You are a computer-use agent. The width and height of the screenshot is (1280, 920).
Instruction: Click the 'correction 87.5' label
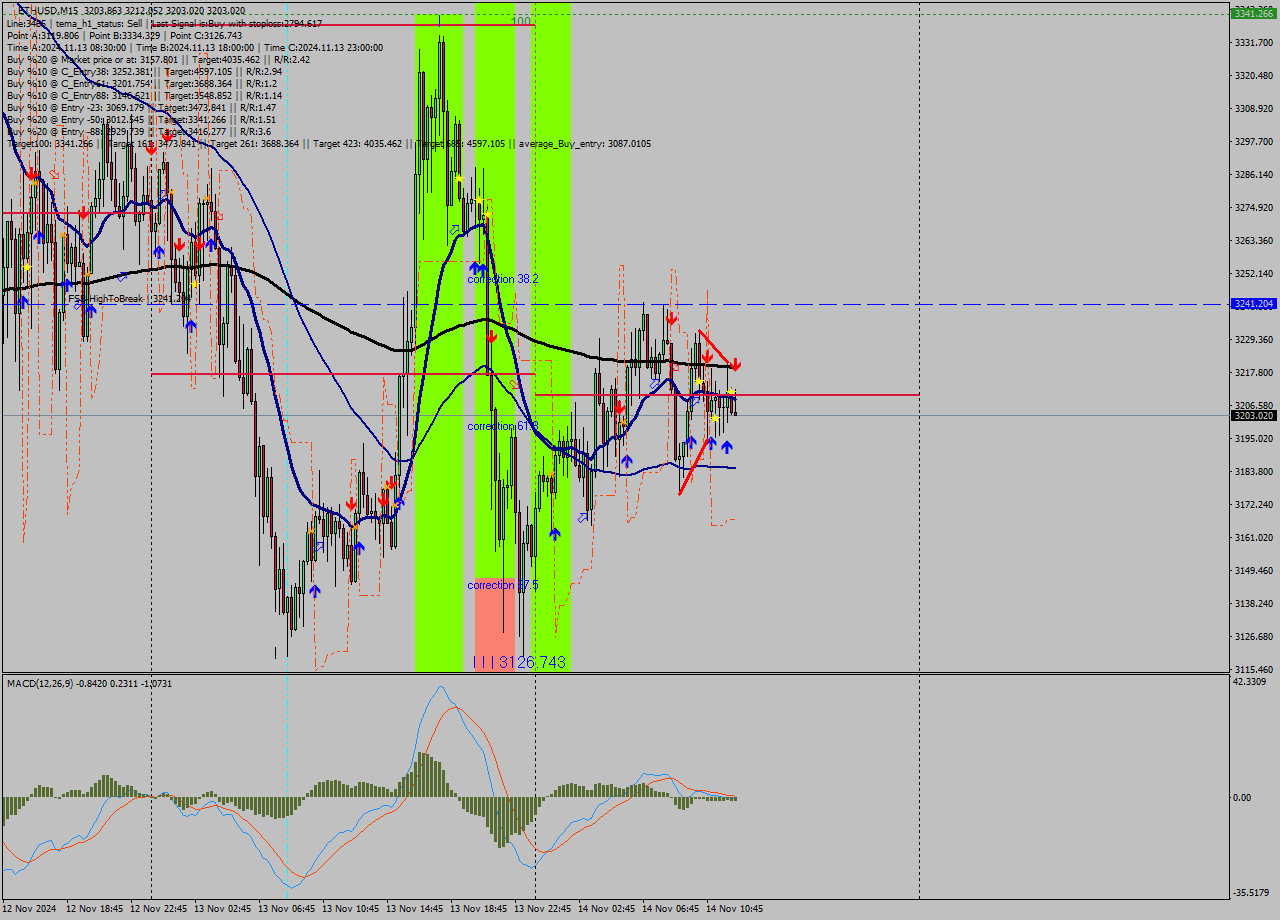point(503,585)
